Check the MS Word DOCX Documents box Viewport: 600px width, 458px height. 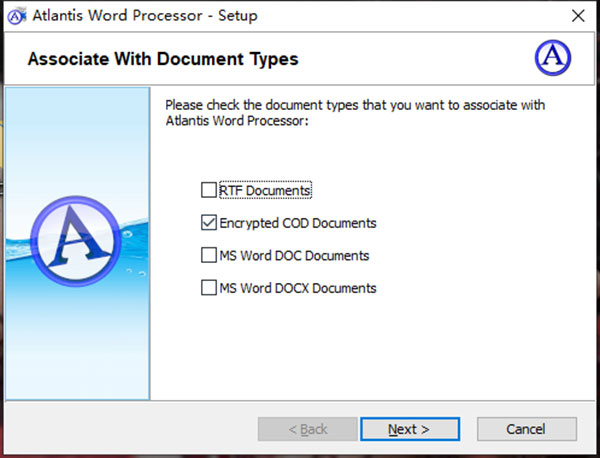point(208,288)
